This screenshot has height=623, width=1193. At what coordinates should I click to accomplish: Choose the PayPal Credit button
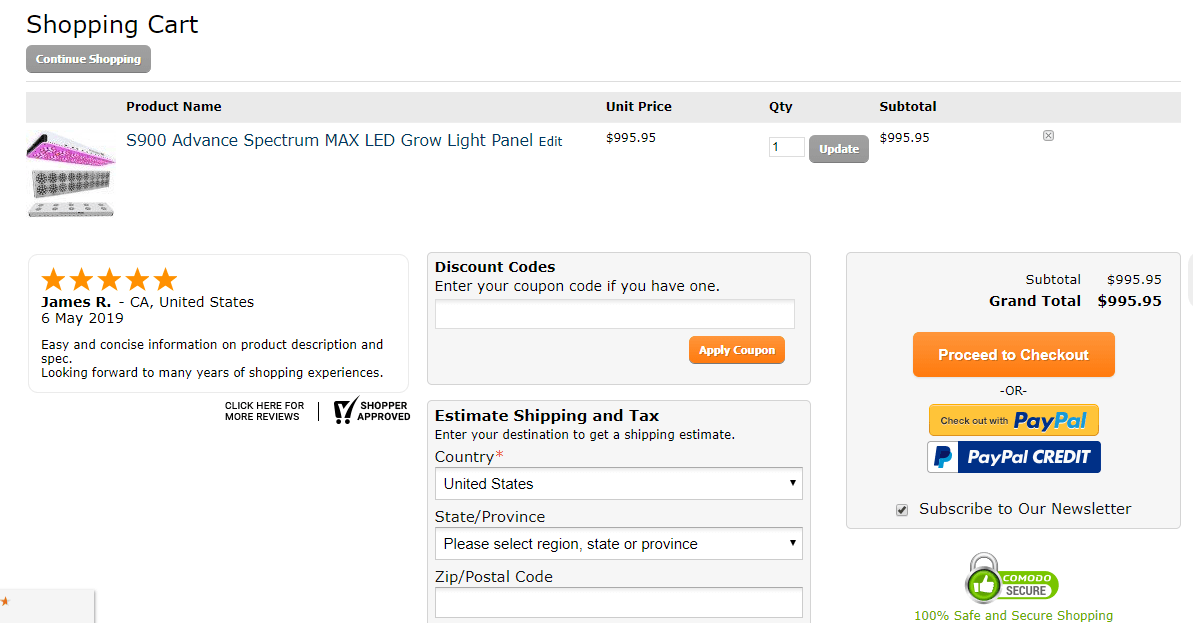point(1013,457)
